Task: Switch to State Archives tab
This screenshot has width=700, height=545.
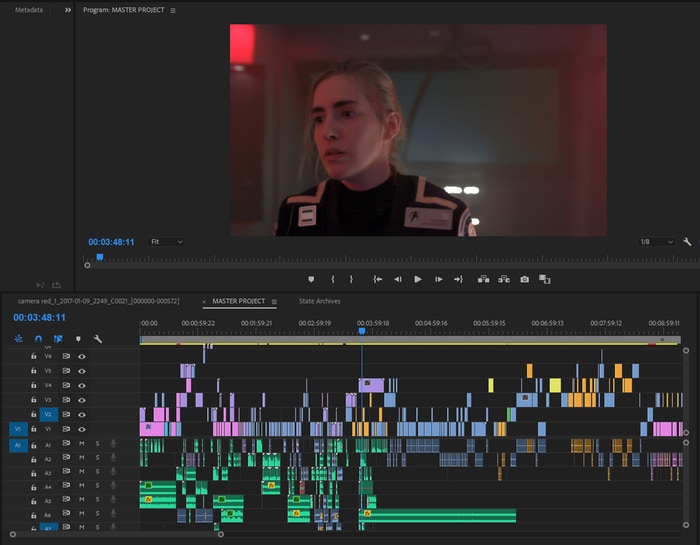Action: [x=320, y=301]
